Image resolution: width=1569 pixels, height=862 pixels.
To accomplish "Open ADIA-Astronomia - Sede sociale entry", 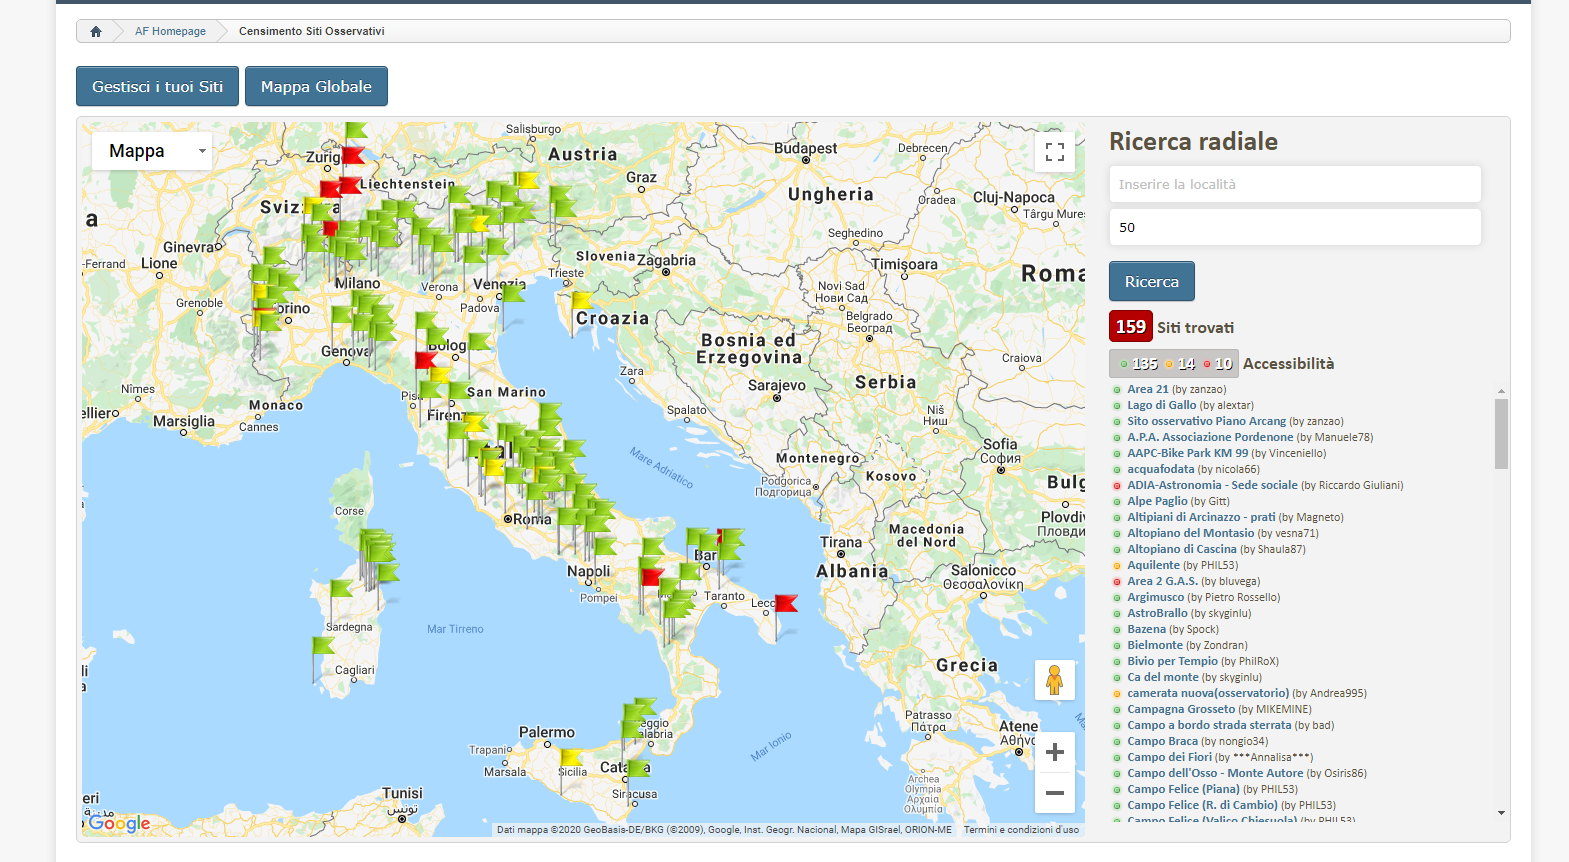I will (x=1212, y=486).
